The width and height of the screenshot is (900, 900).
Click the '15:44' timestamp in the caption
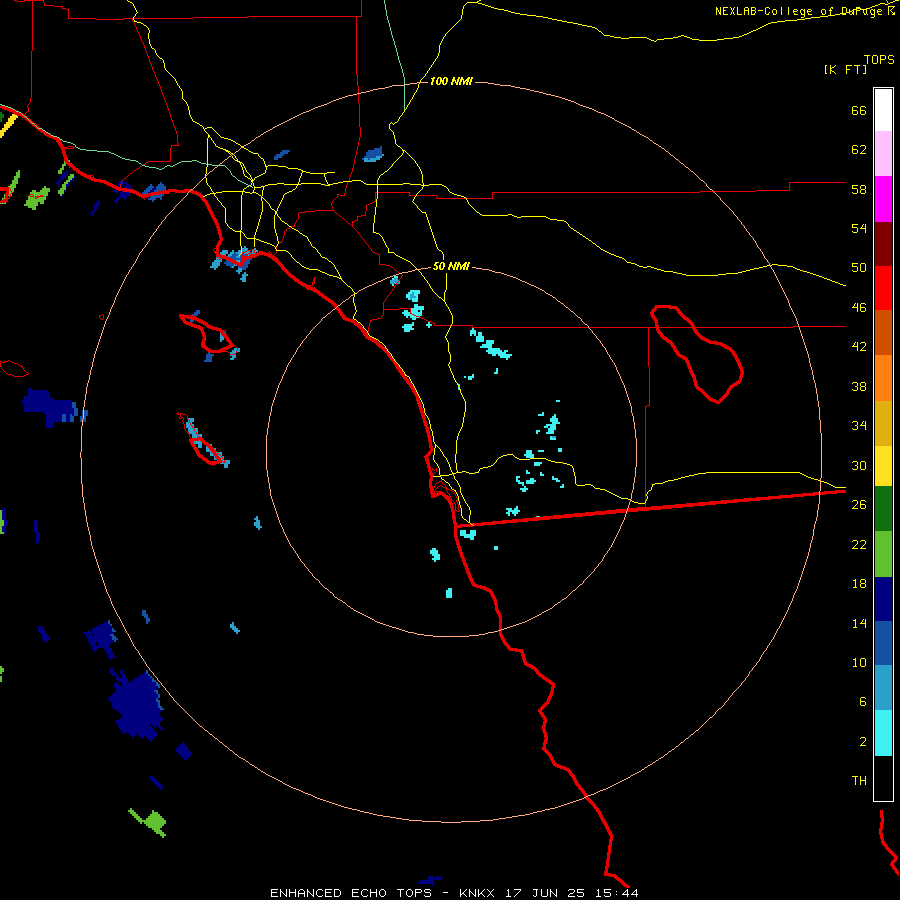coord(615,893)
